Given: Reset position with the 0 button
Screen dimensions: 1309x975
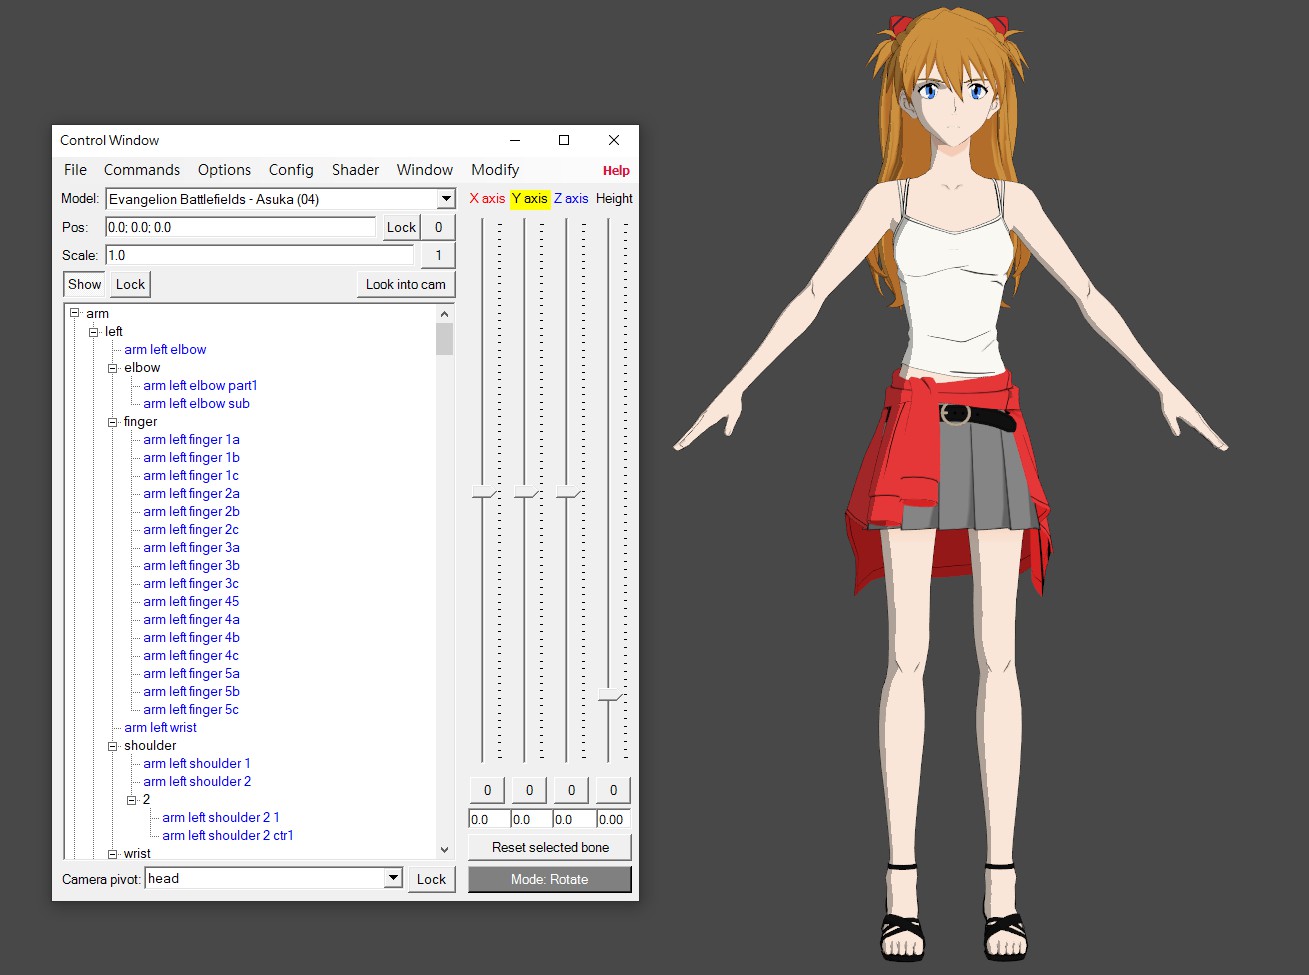Looking at the screenshot, I should pyautogui.click(x=438, y=227).
